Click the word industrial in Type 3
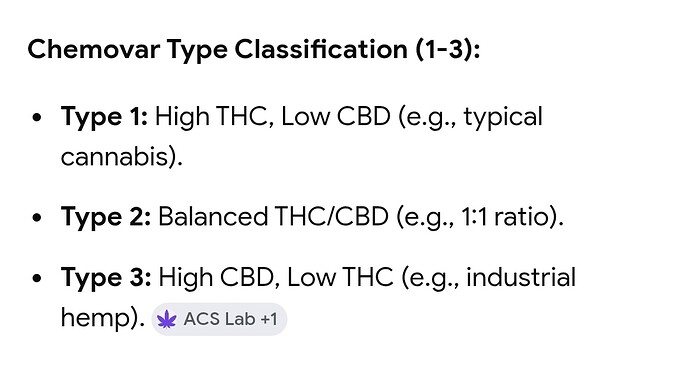The image size is (690, 378). click(x=521, y=277)
